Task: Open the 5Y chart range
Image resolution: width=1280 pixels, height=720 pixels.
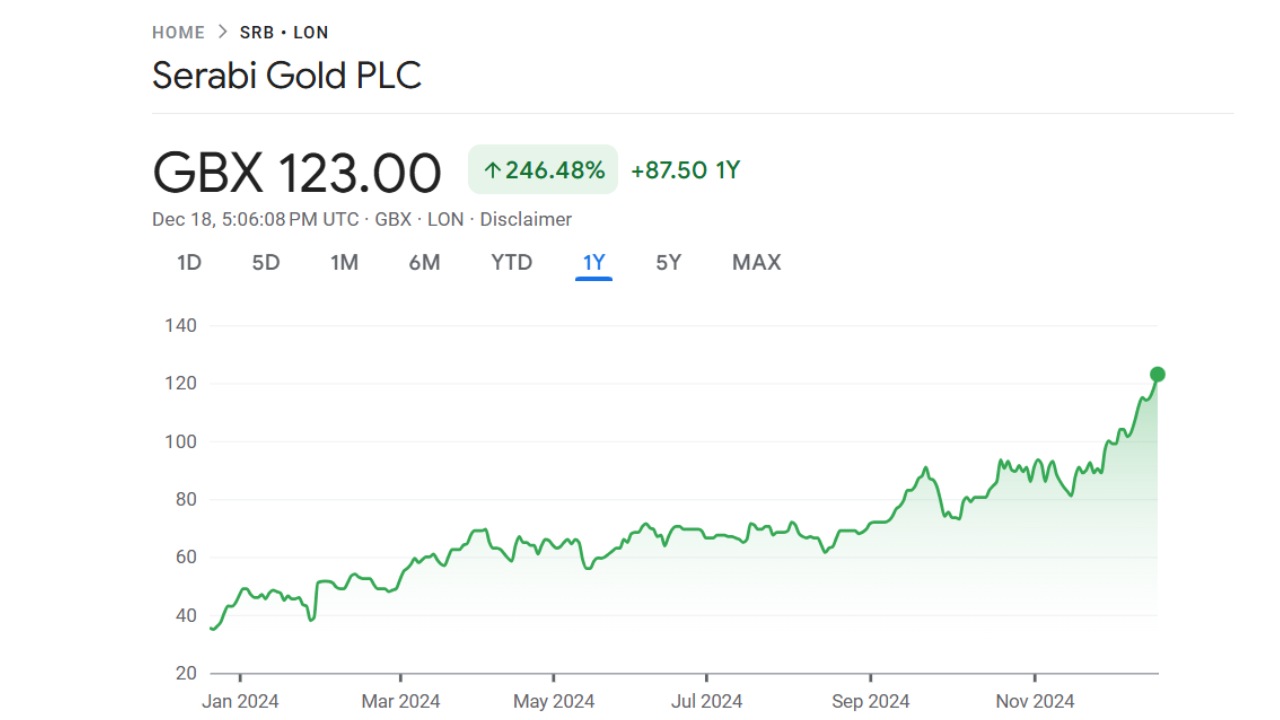Action: [668, 263]
